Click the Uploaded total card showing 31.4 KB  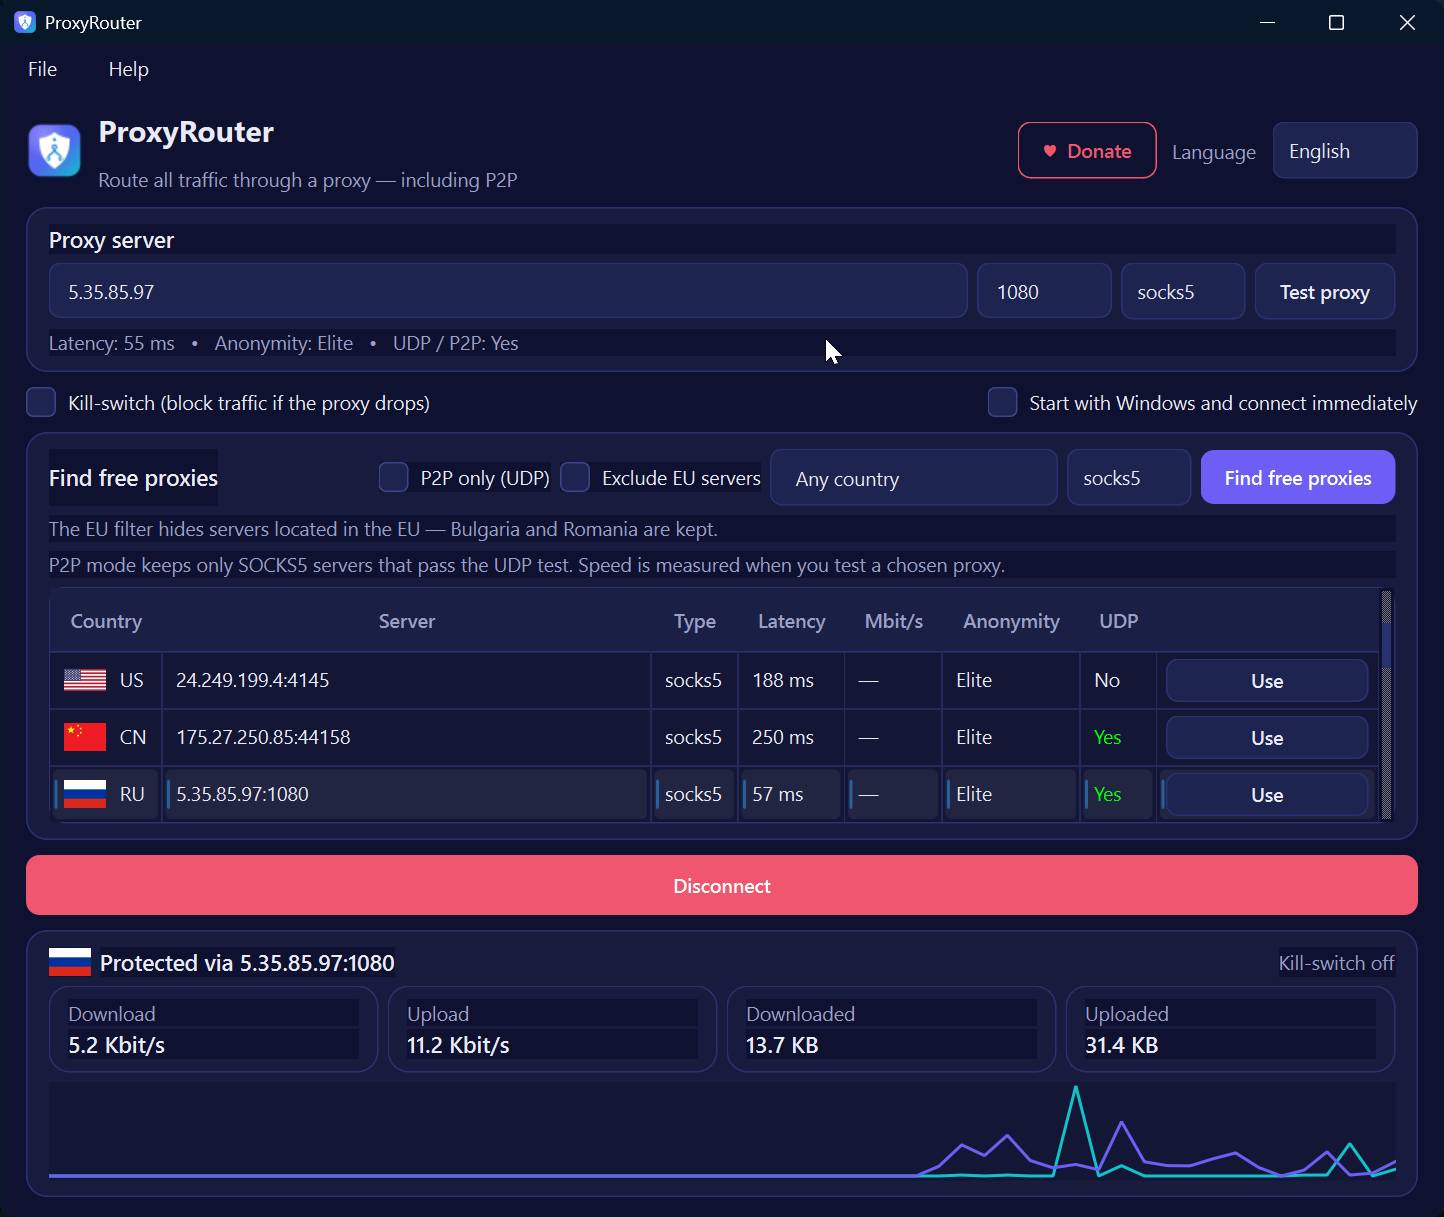1230,1029
